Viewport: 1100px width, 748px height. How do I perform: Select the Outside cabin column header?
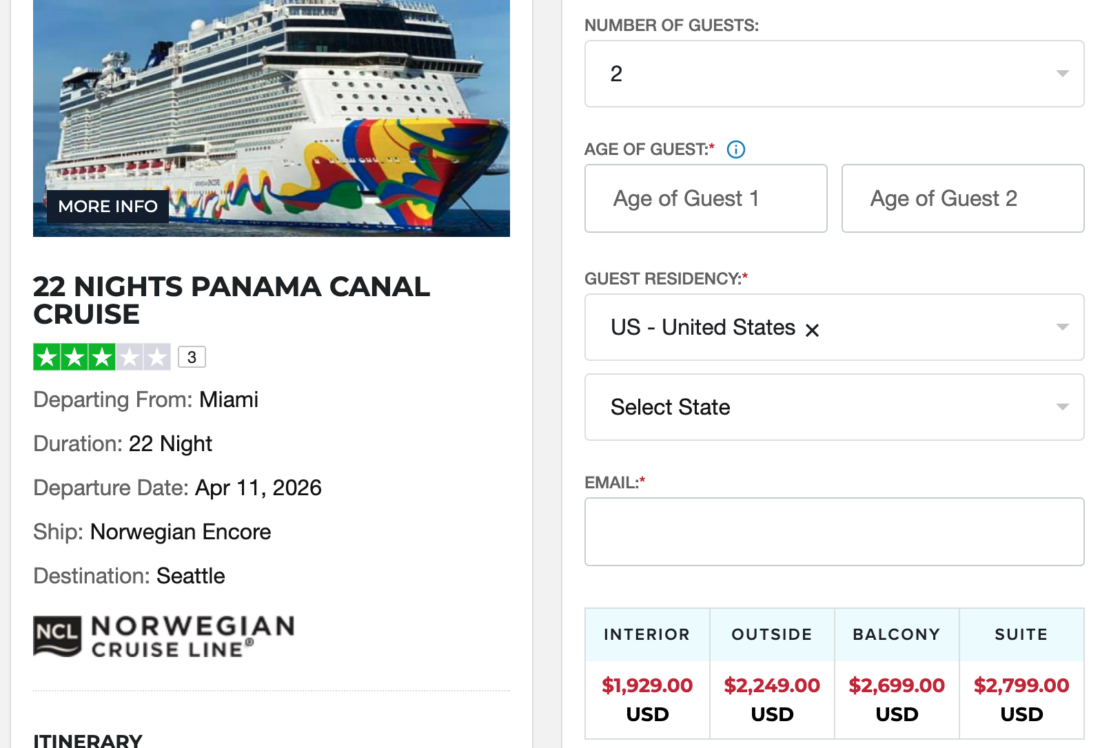772,634
